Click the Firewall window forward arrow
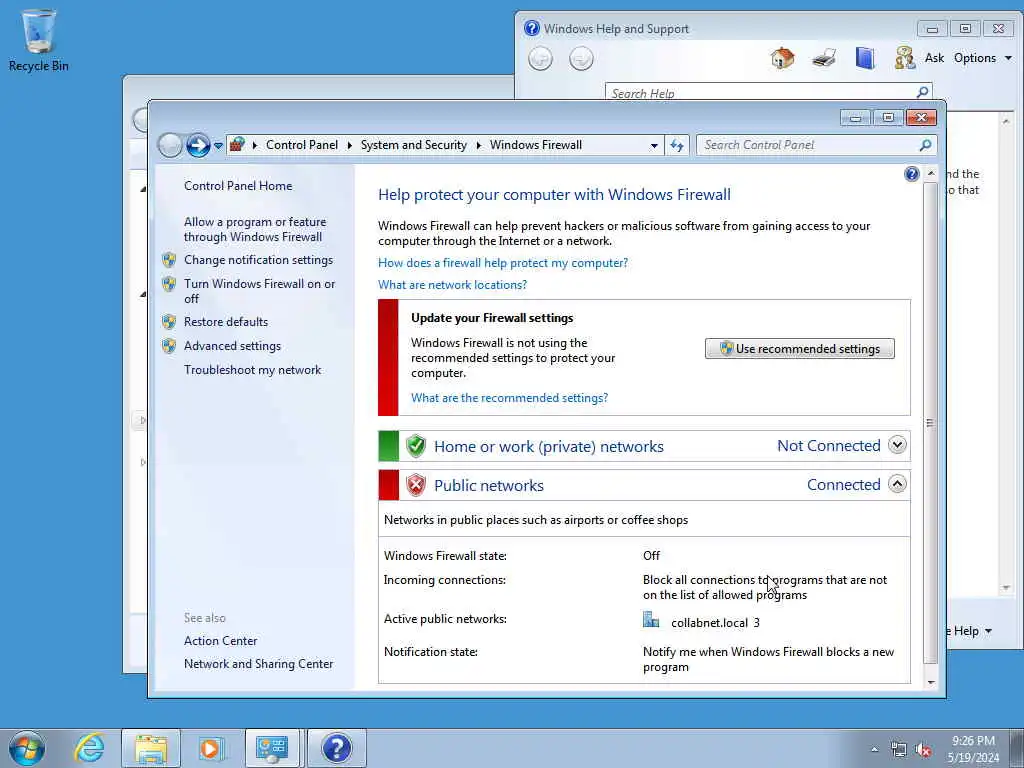 198,145
